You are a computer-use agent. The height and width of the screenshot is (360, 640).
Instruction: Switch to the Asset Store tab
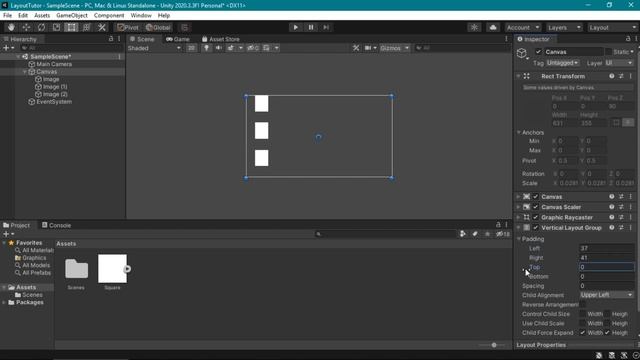[x=221, y=39]
